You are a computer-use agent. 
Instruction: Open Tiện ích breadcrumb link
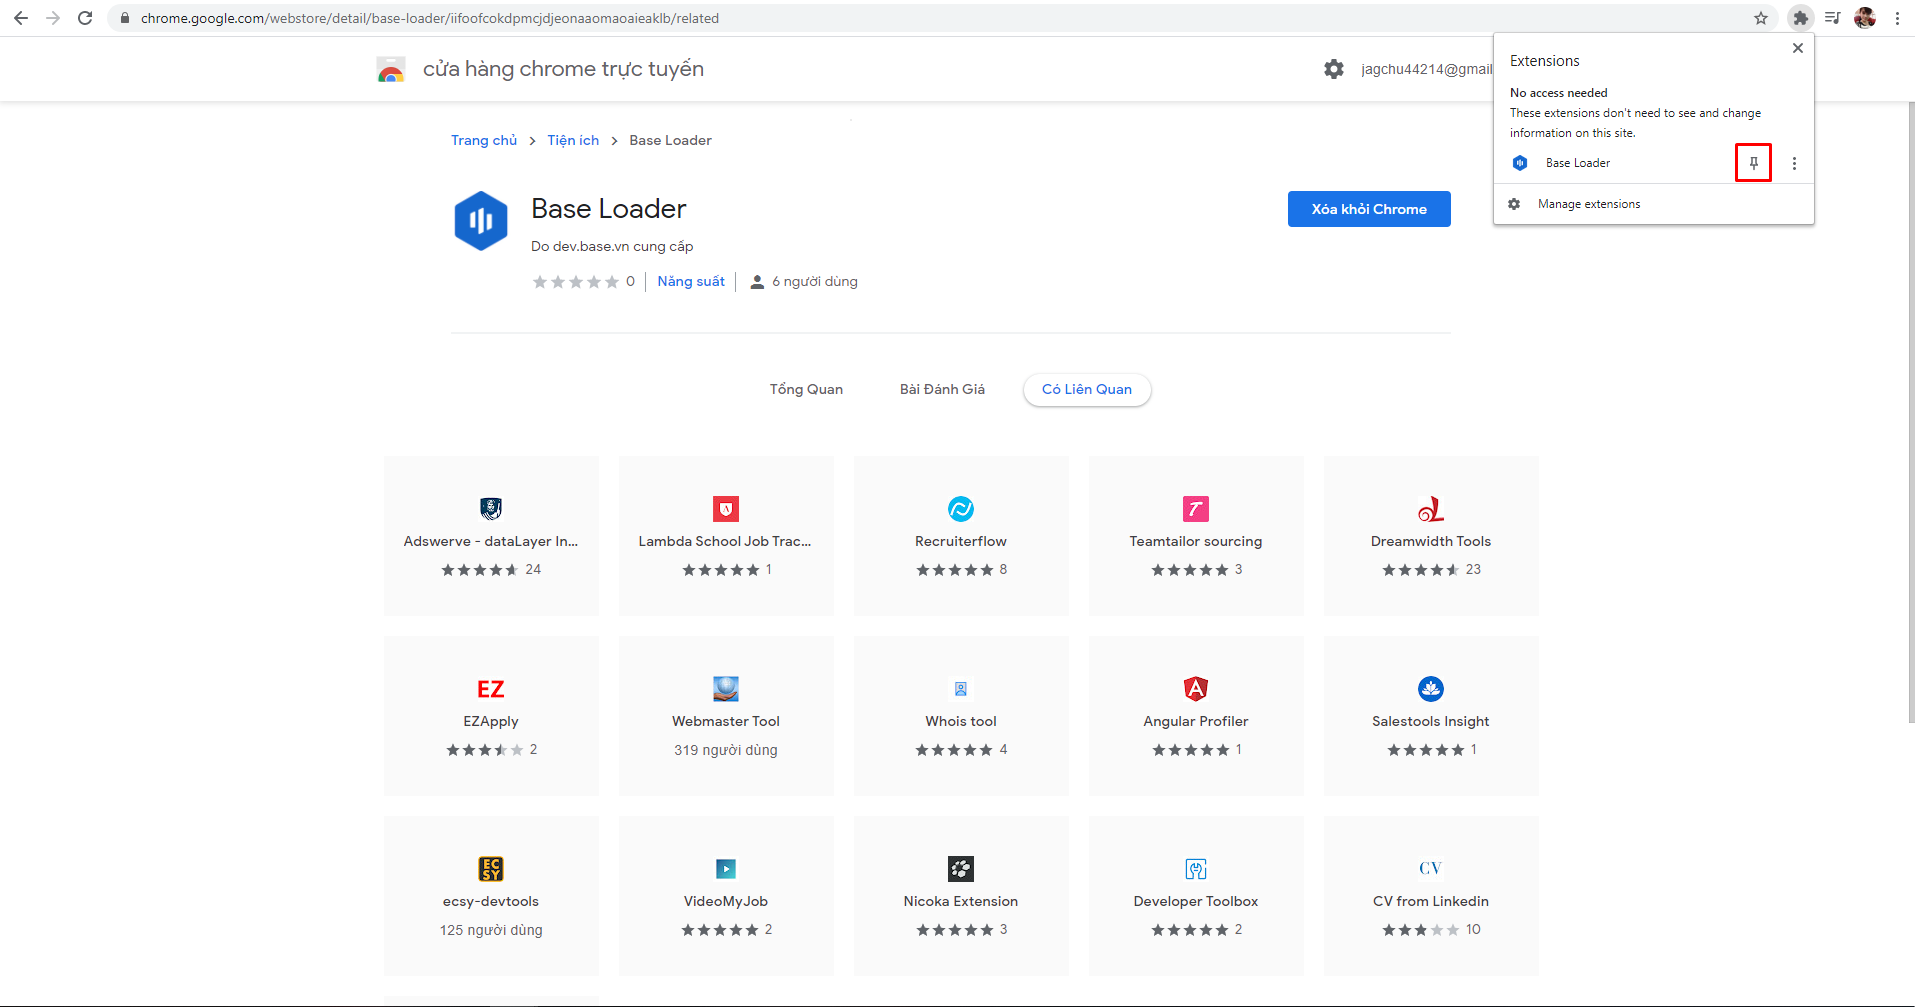click(573, 140)
